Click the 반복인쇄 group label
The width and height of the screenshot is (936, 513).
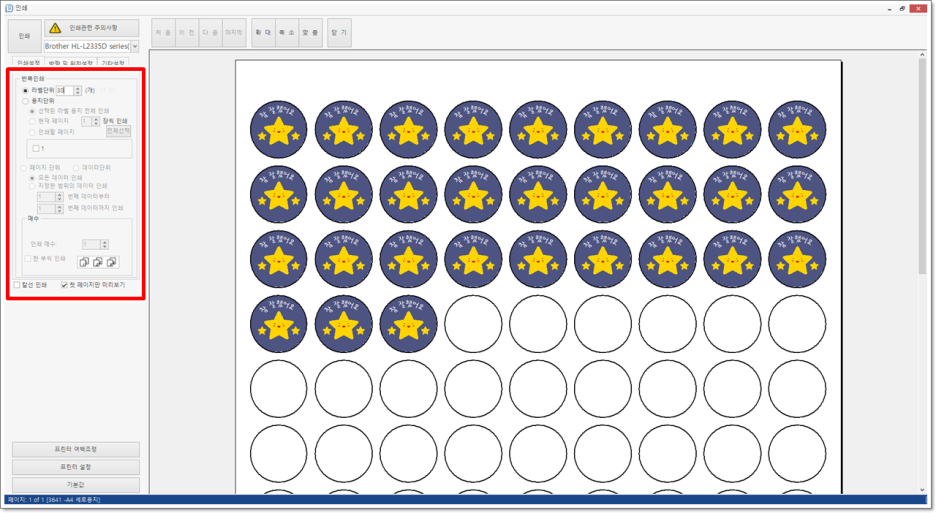(x=33, y=79)
